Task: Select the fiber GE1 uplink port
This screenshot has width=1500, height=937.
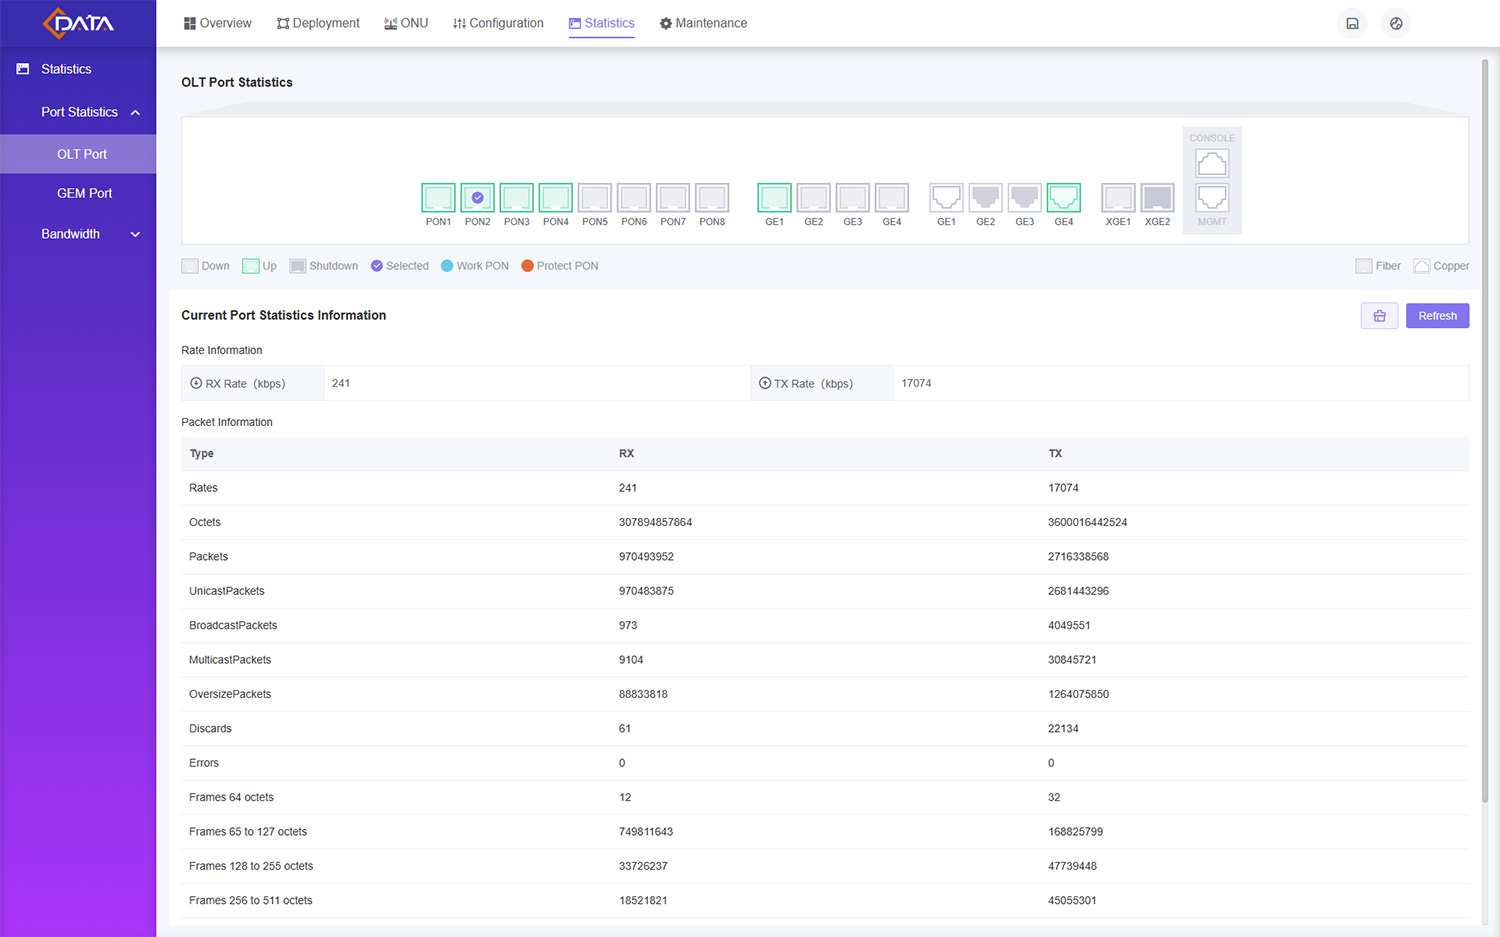Action: pyautogui.click(x=774, y=198)
